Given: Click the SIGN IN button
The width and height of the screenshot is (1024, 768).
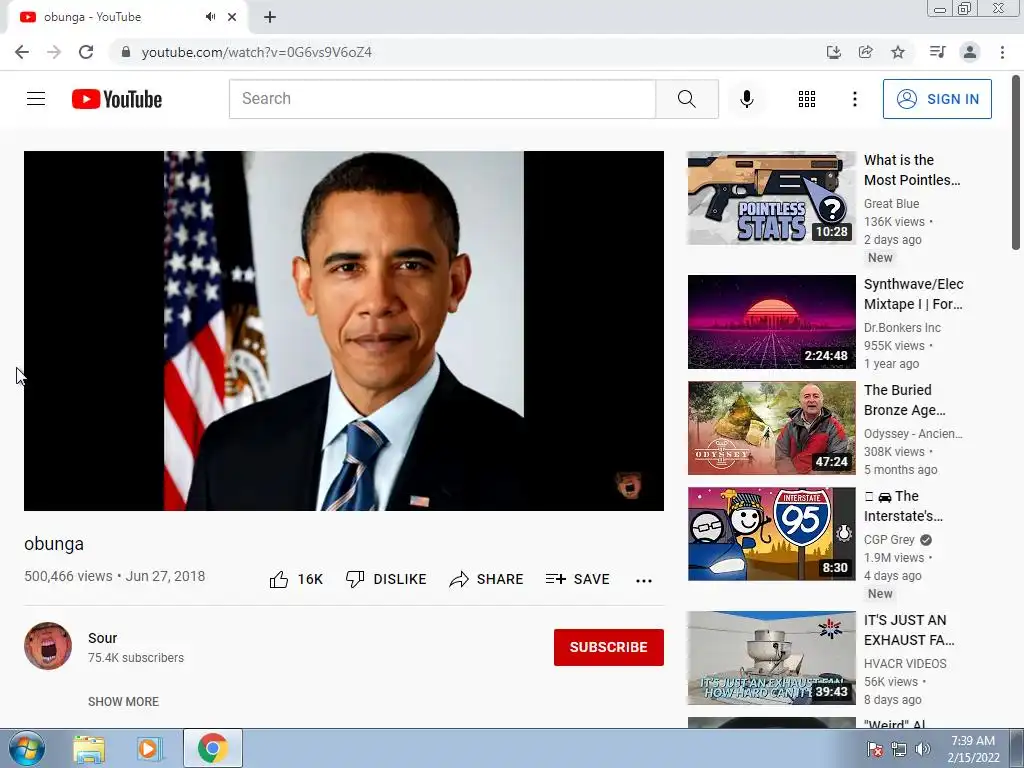Looking at the screenshot, I should [x=937, y=99].
